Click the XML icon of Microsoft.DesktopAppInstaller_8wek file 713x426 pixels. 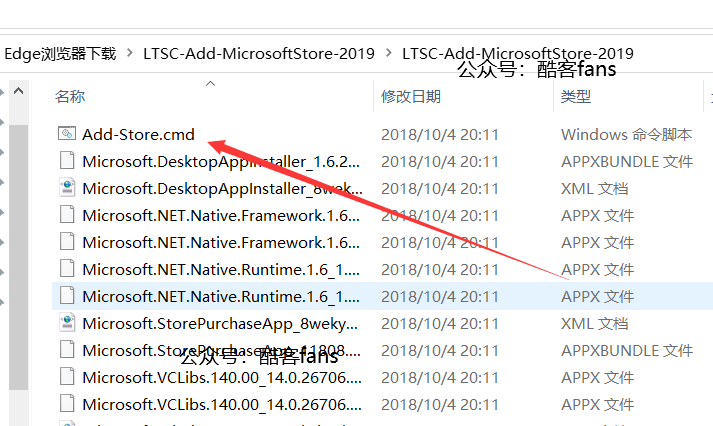[67, 188]
